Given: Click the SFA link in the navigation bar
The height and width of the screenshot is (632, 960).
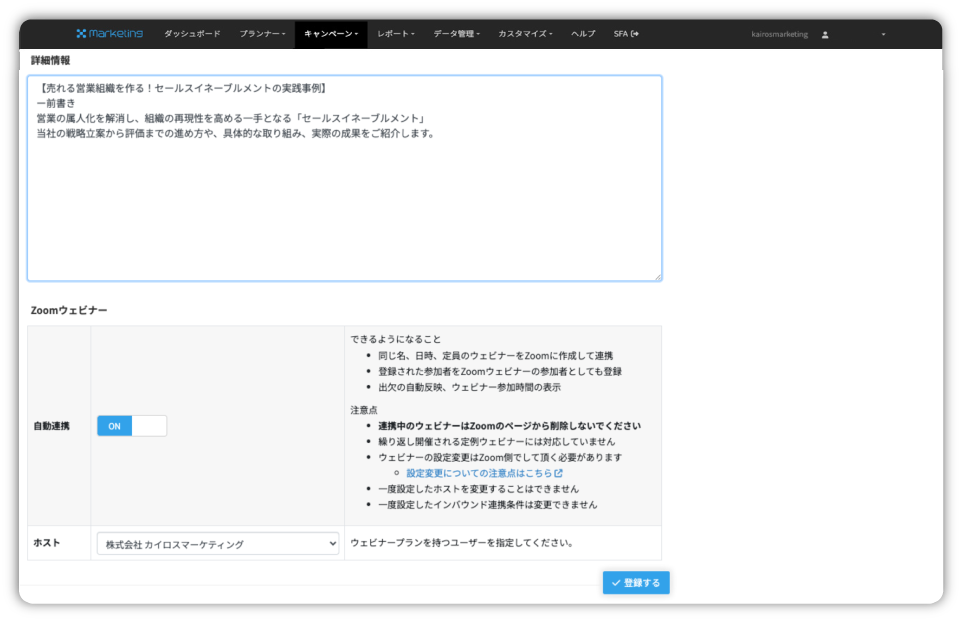Looking at the screenshot, I should (x=620, y=33).
